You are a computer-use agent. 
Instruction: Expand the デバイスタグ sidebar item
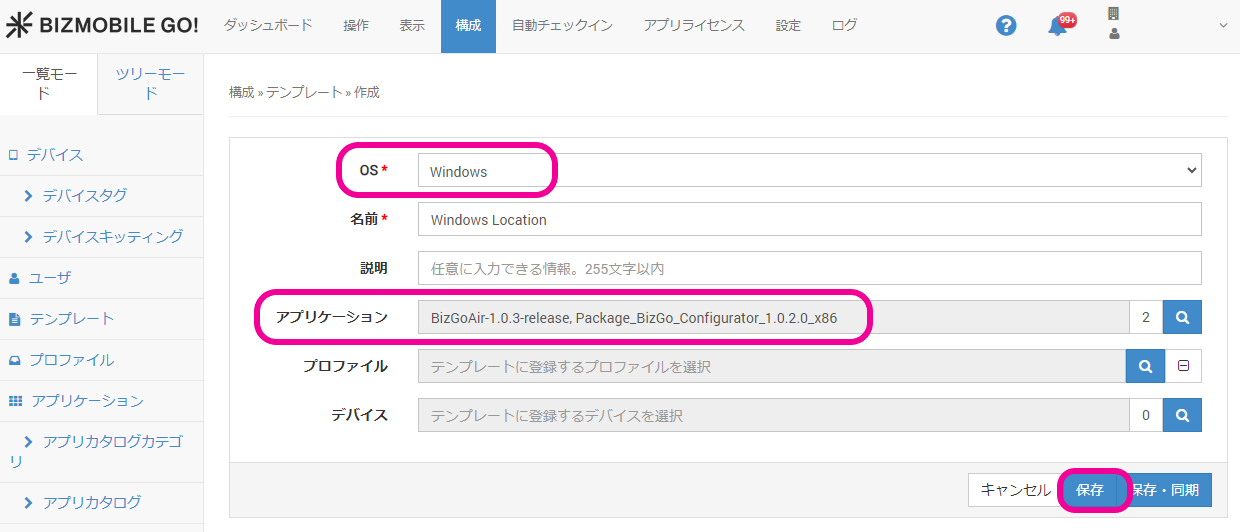pyautogui.click(x=84, y=195)
